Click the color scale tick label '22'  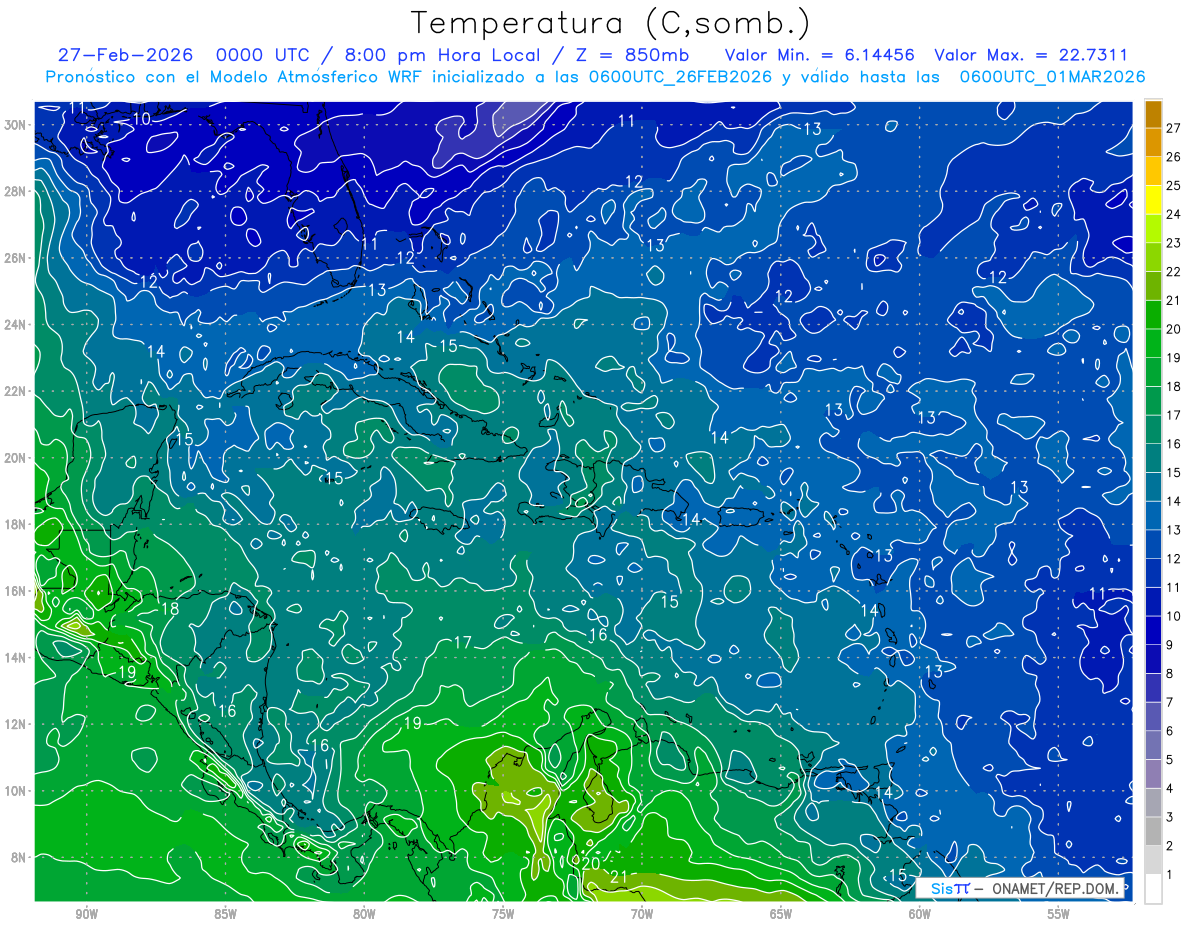coord(1174,271)
